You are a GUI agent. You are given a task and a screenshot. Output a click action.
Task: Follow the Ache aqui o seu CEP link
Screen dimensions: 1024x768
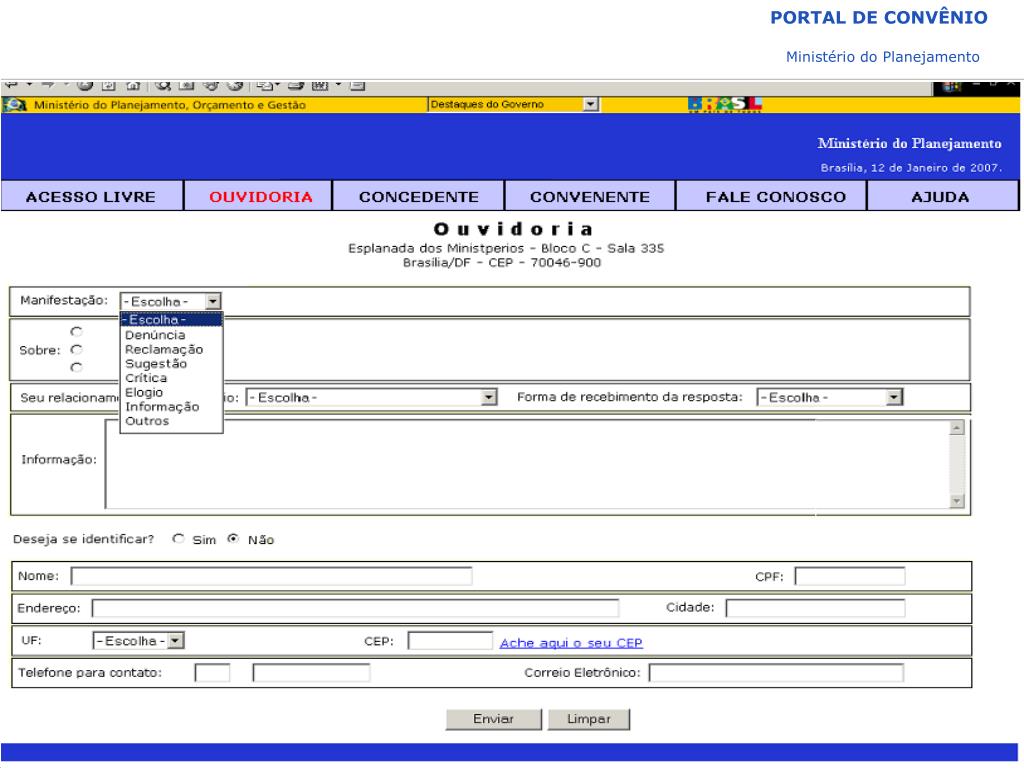coord(571,643)
